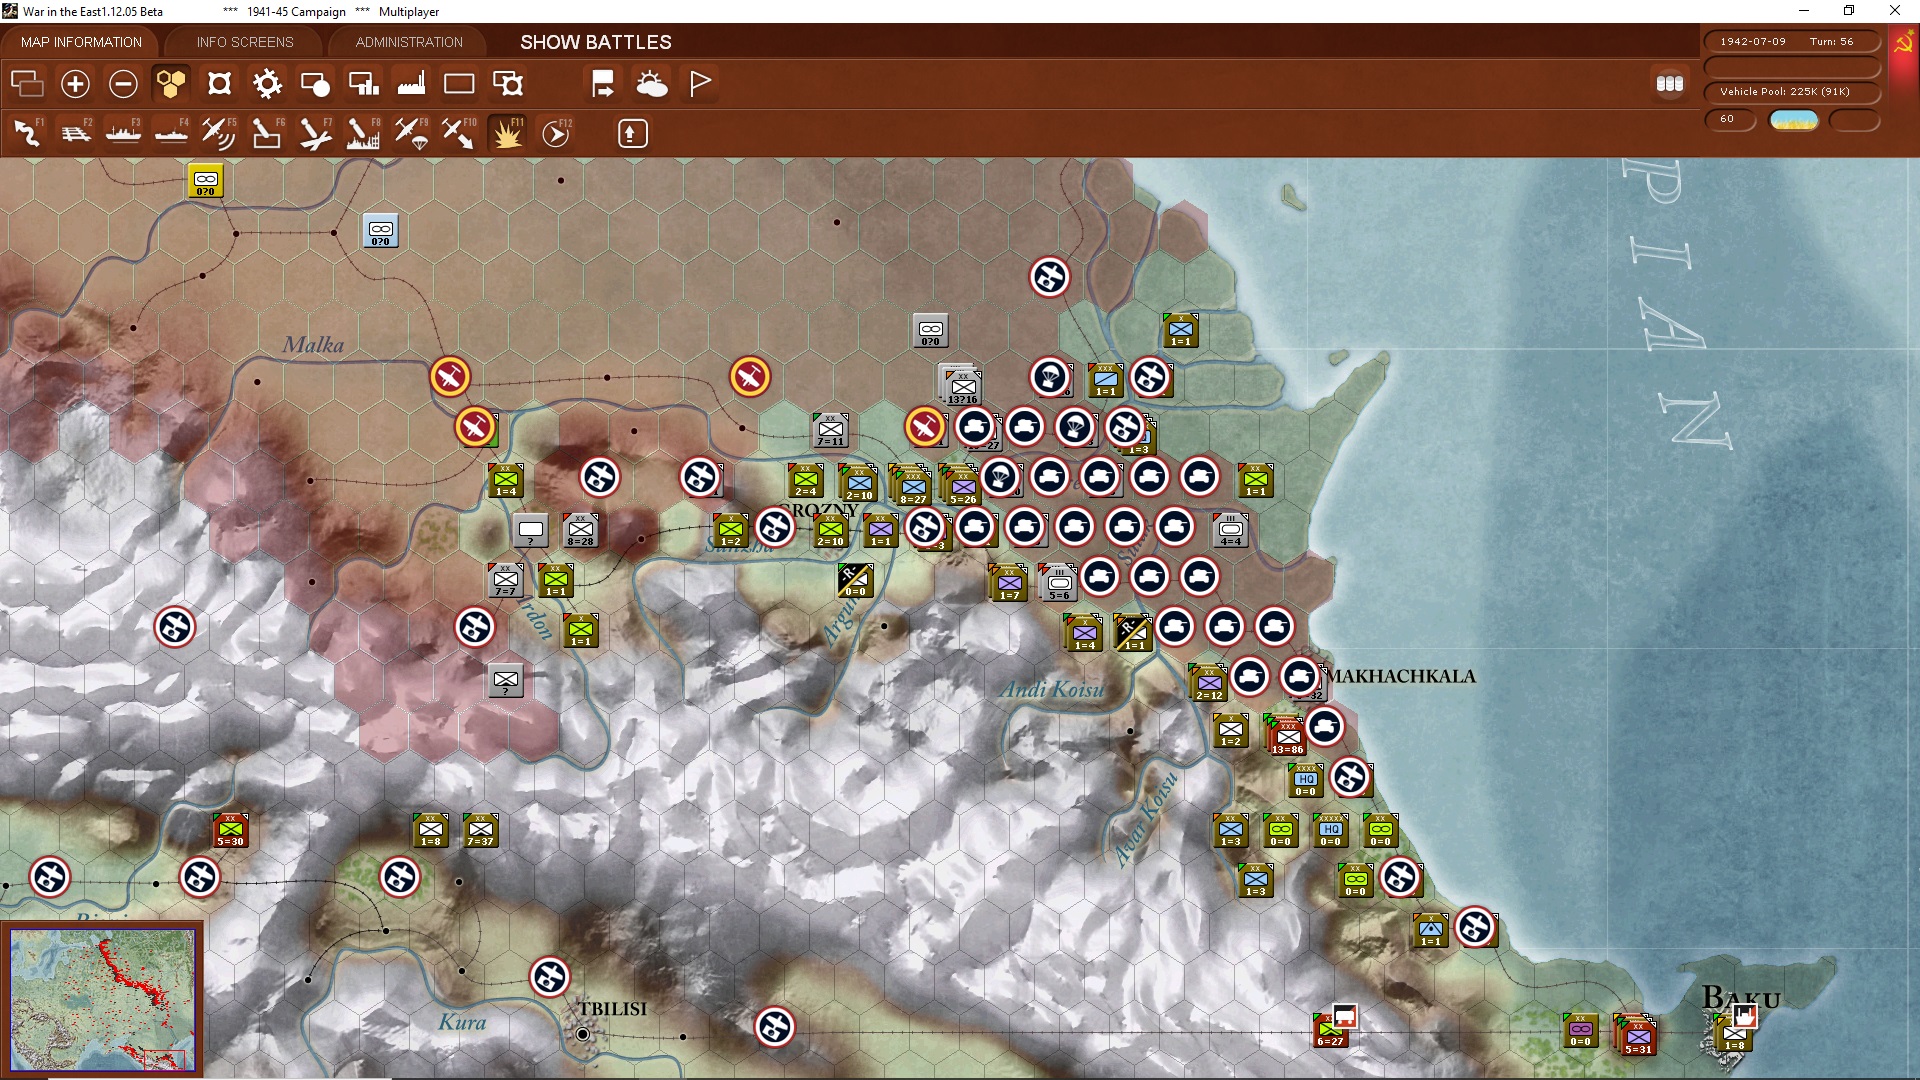The image size is (1920, 1080).
Task: Click the date 1942-07-09 Turn 56 box
Action: pos(1792,42)
